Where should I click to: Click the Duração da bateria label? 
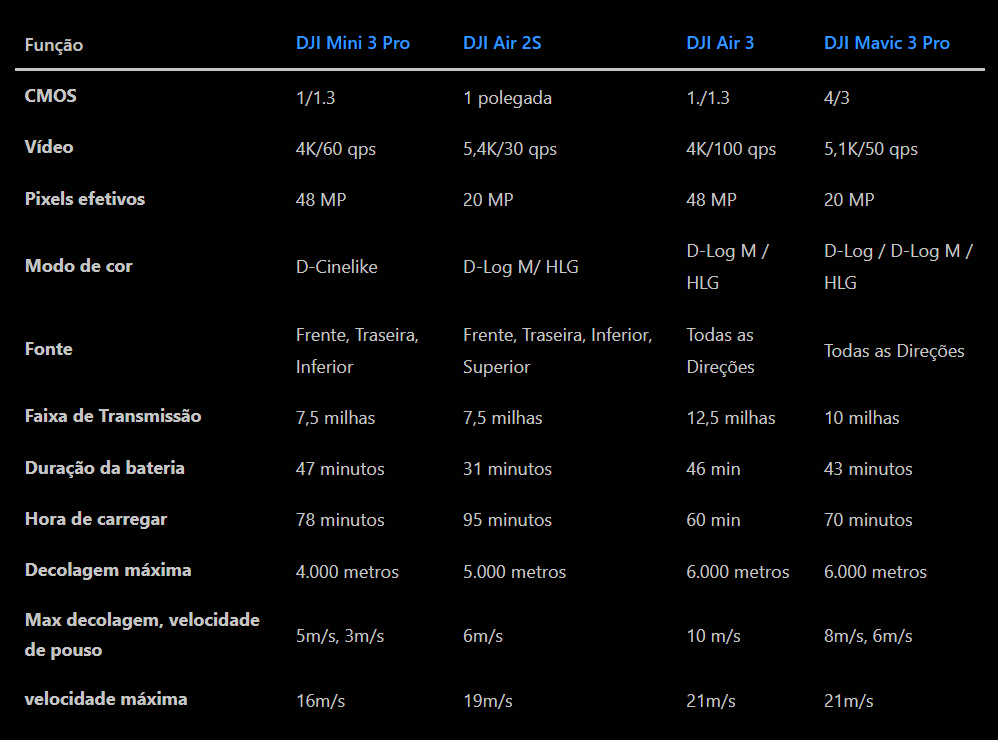105,468
